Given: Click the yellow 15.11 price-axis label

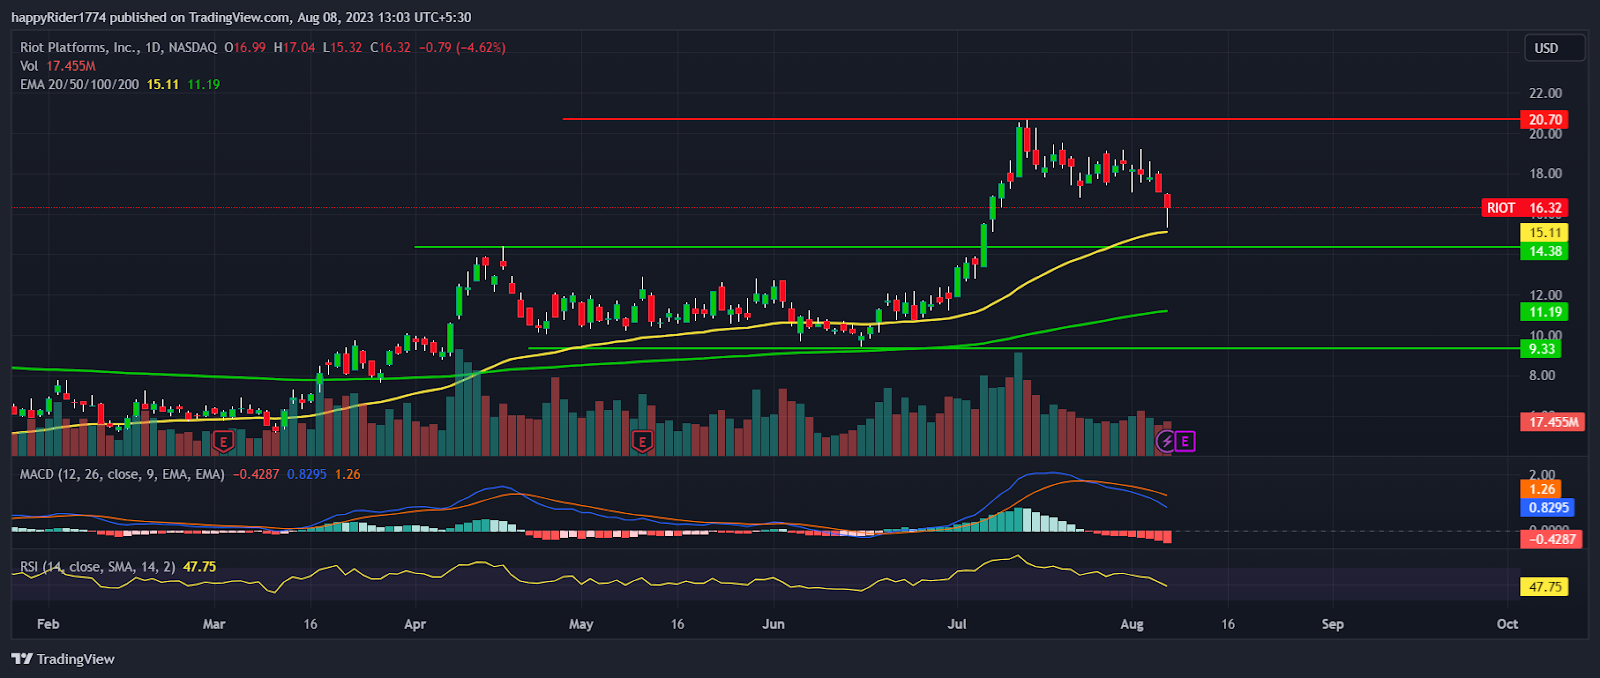Looking at the screenshot, I should pos(1545,233).
